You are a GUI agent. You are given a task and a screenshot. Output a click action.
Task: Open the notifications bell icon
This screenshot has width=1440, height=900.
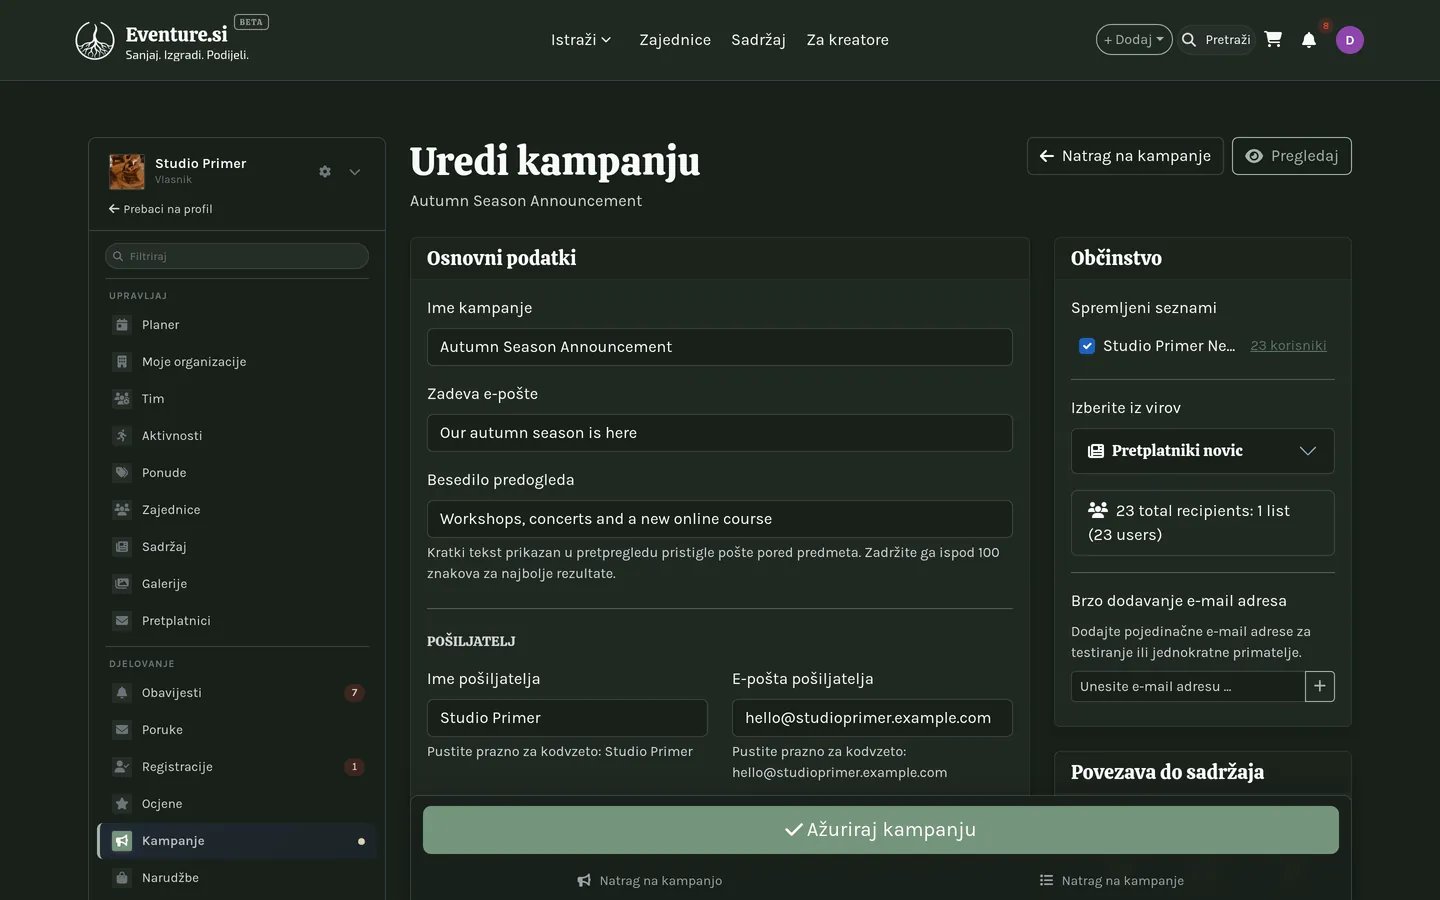coord(1308,40)
